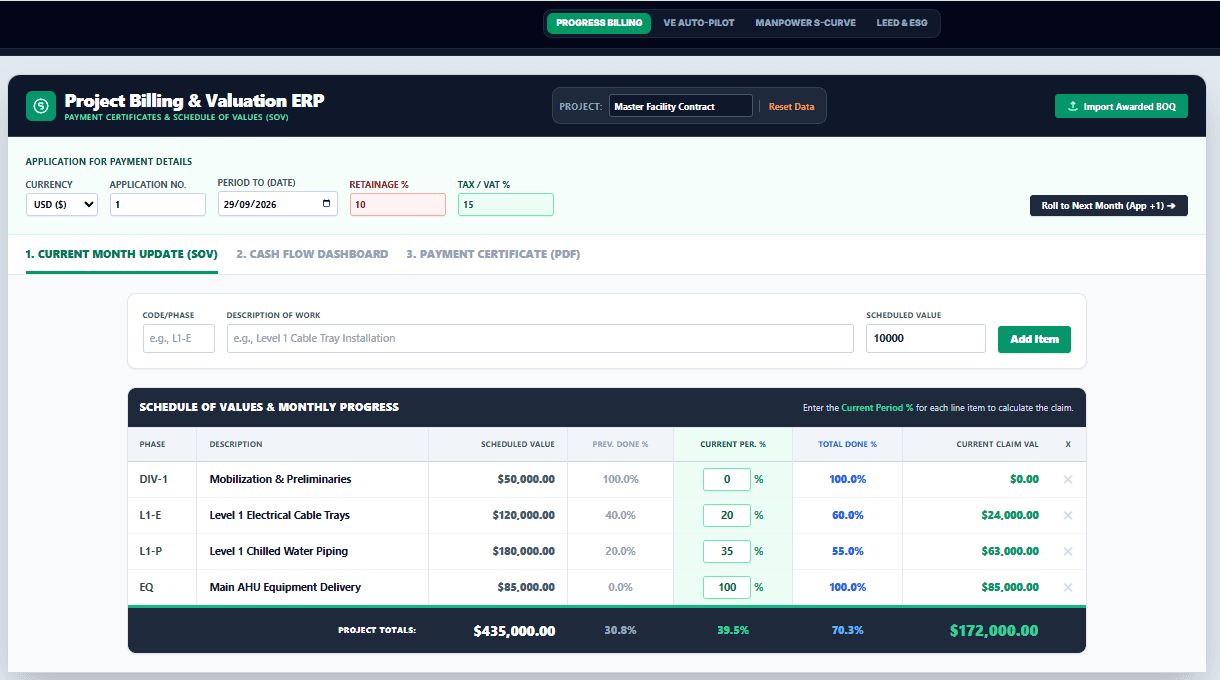1220x680 pixels.
Task: Click the 39.5% current period total
Action: 733,630
